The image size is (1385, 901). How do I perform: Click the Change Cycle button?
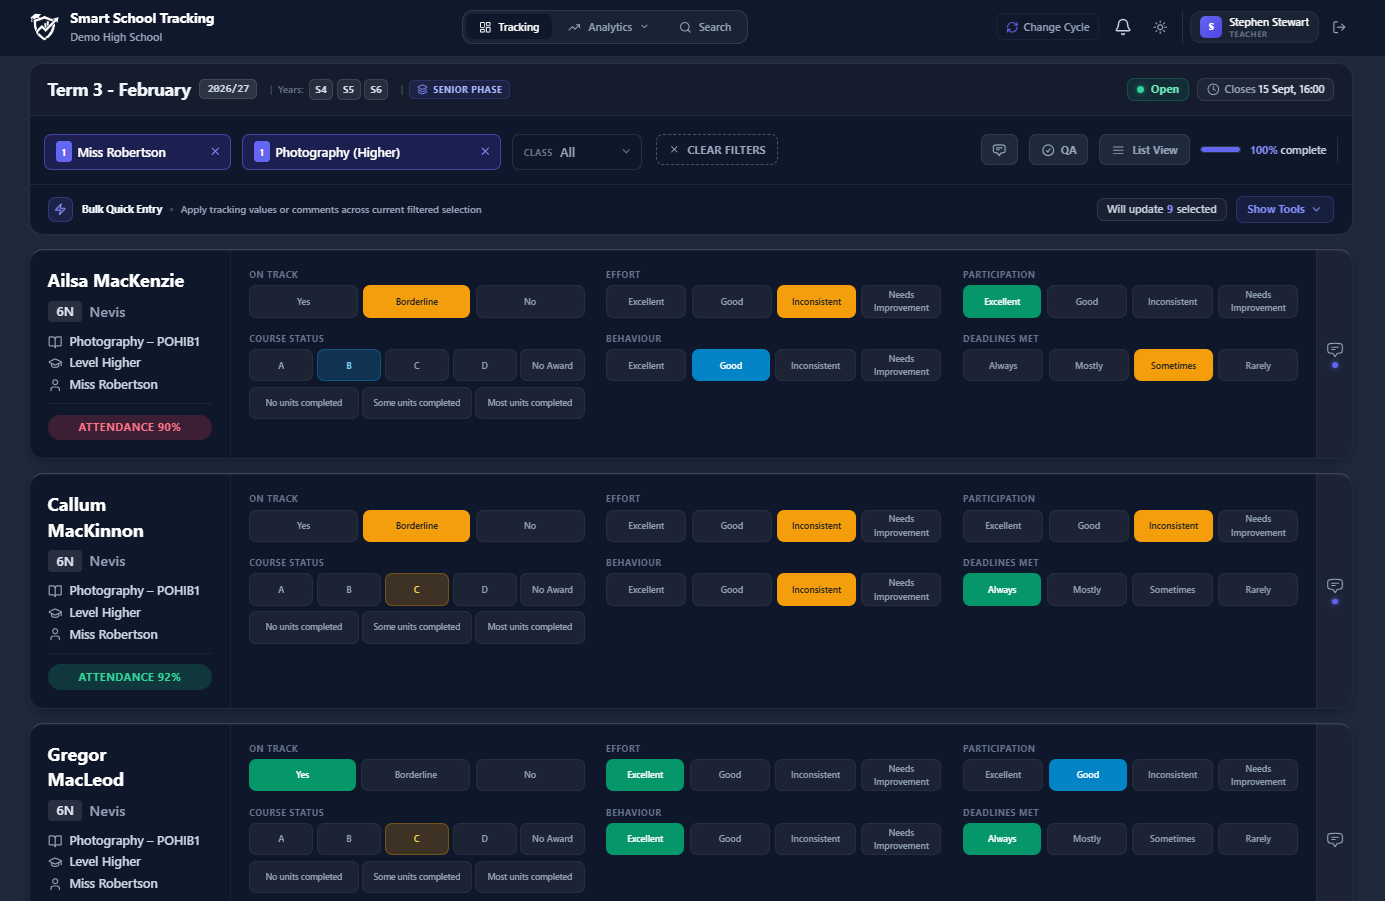1047,27
